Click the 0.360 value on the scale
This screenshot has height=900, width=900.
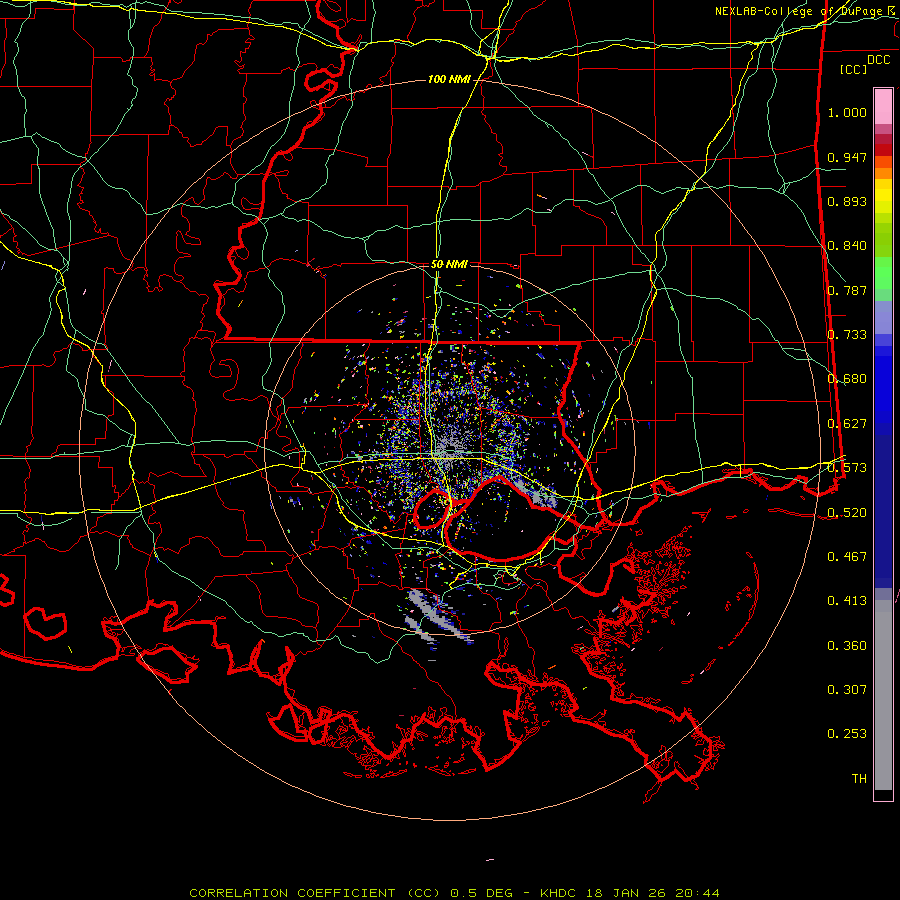click(x=847, y=646)
